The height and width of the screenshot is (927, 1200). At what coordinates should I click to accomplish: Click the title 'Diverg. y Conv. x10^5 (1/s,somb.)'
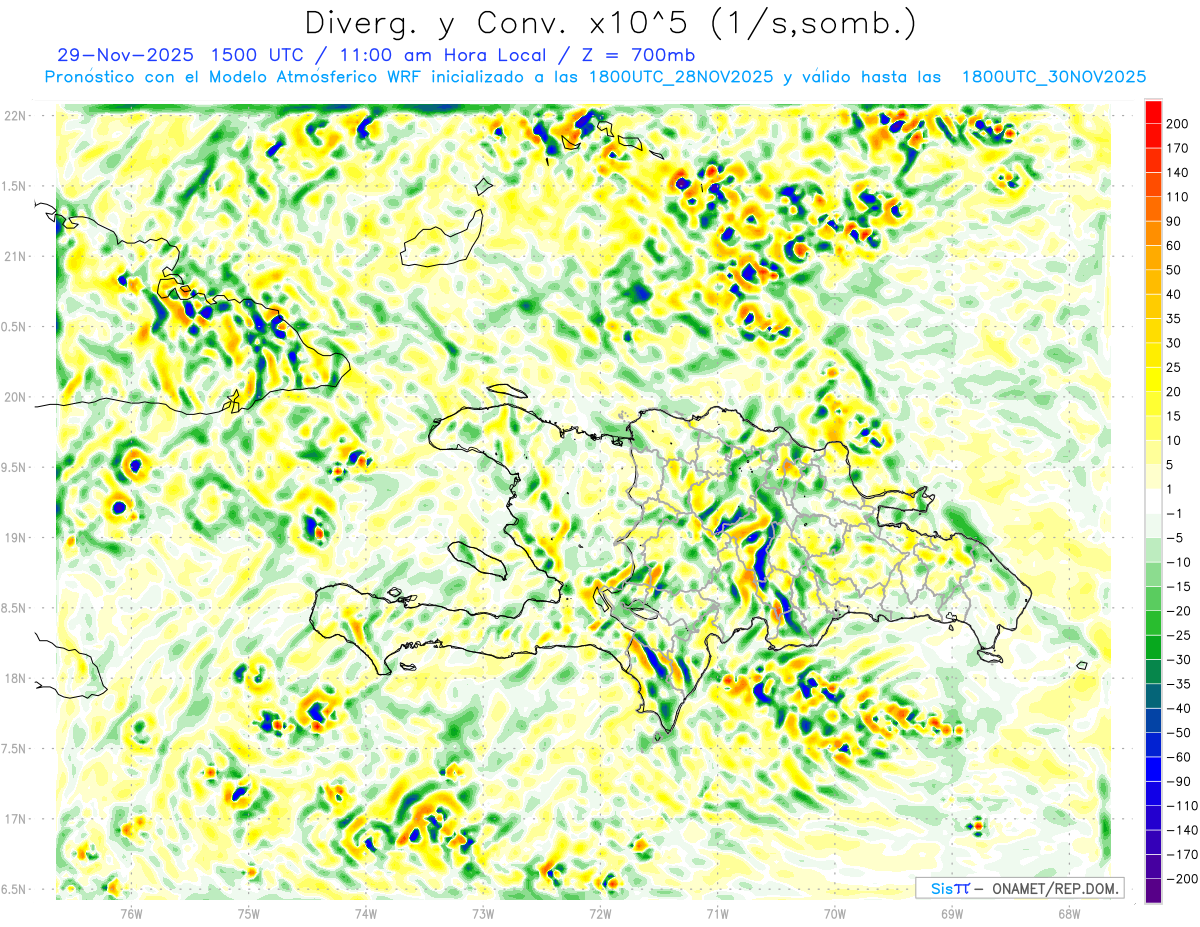coord(610,23)
